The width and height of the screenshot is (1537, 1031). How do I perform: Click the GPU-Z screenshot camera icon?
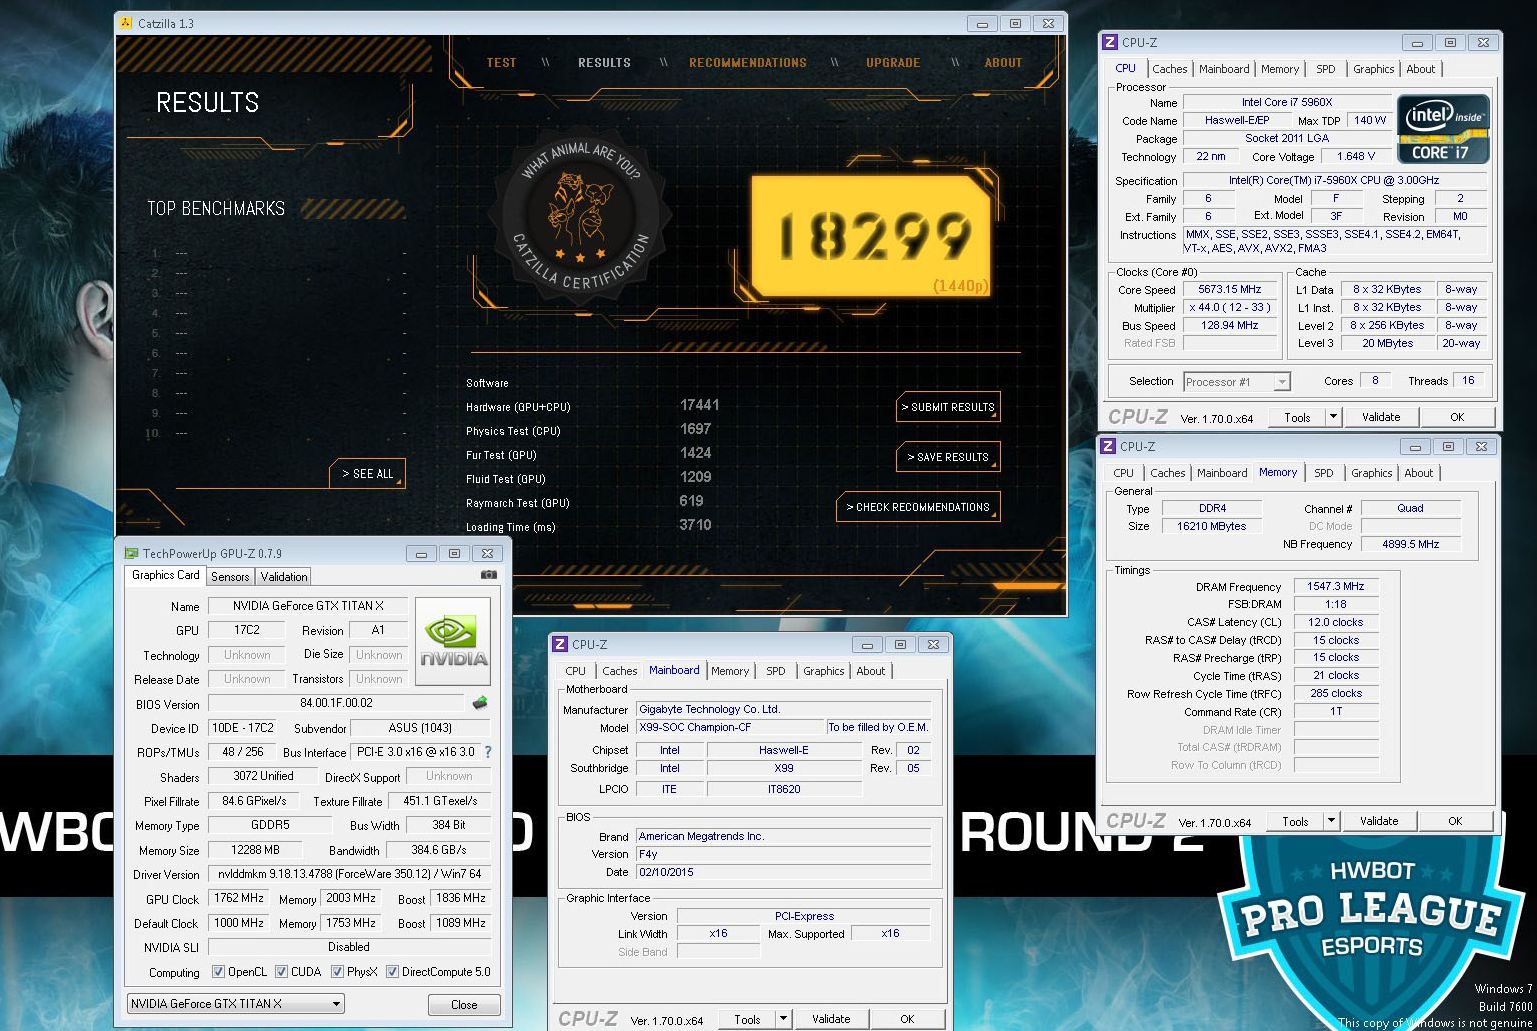click(488, 575)
